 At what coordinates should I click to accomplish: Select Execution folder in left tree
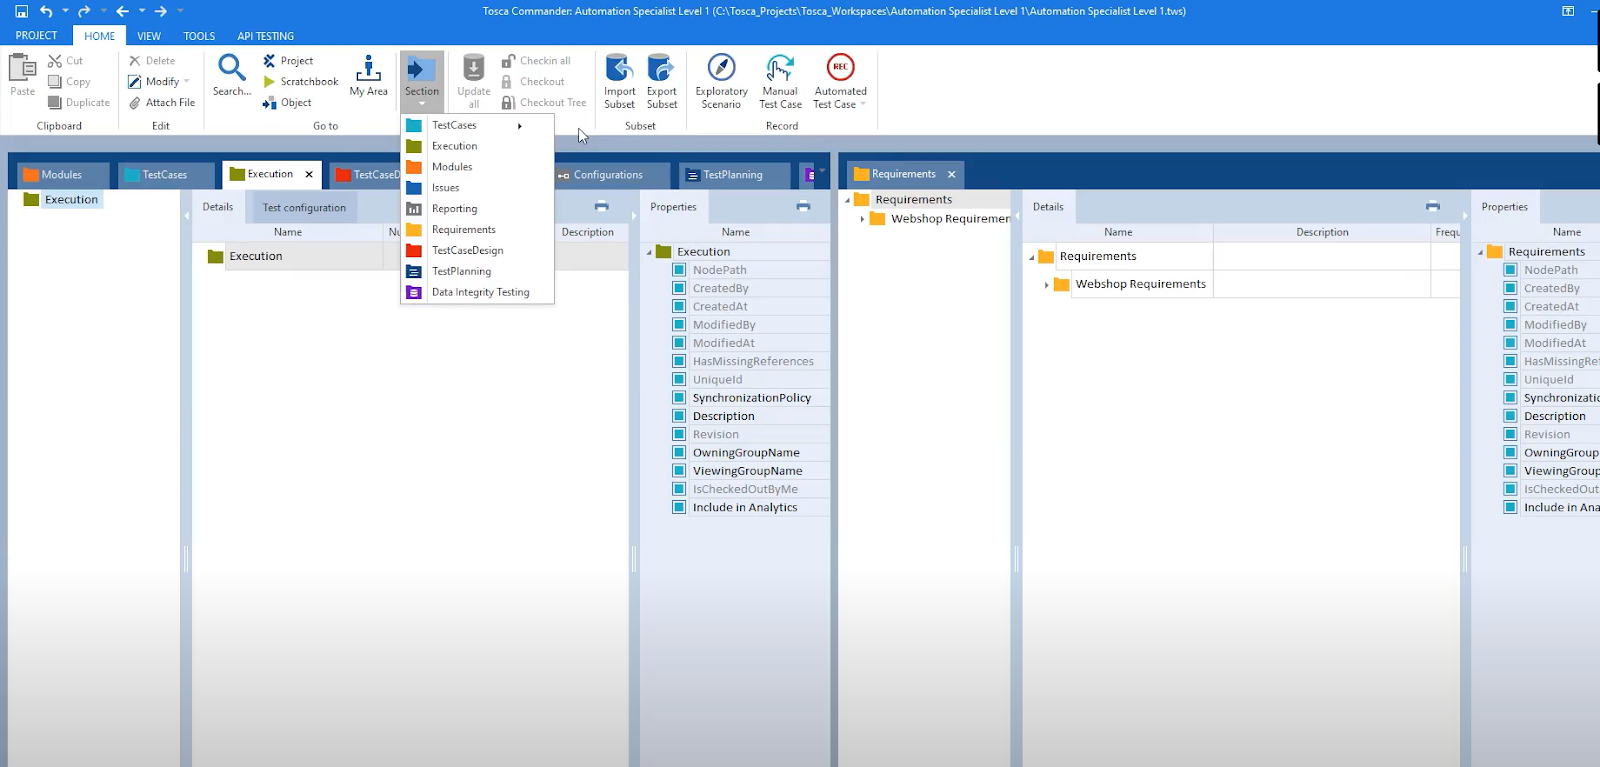coord(62,200)
